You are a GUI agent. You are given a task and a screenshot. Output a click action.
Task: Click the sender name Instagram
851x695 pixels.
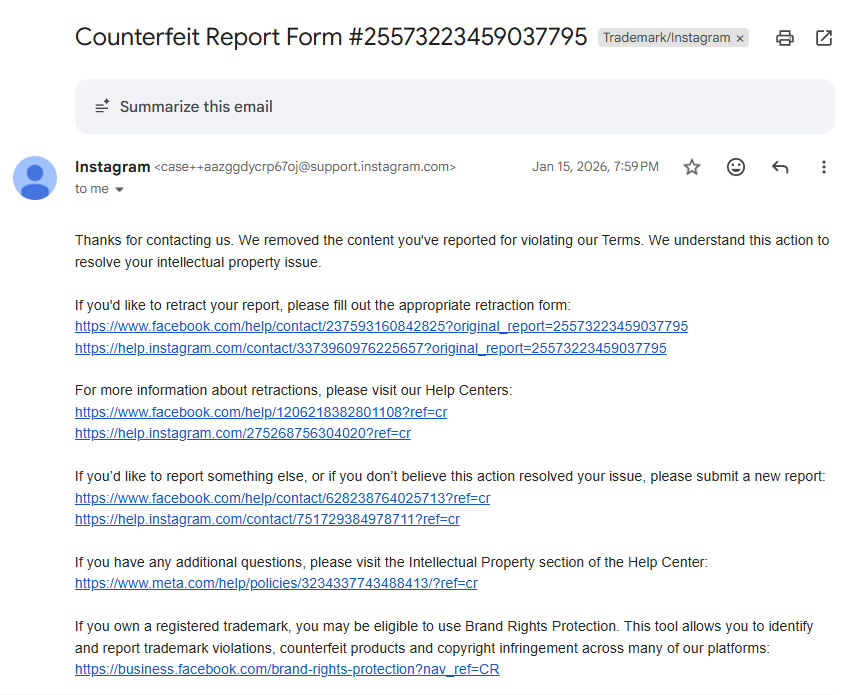[x=112, y=167]
